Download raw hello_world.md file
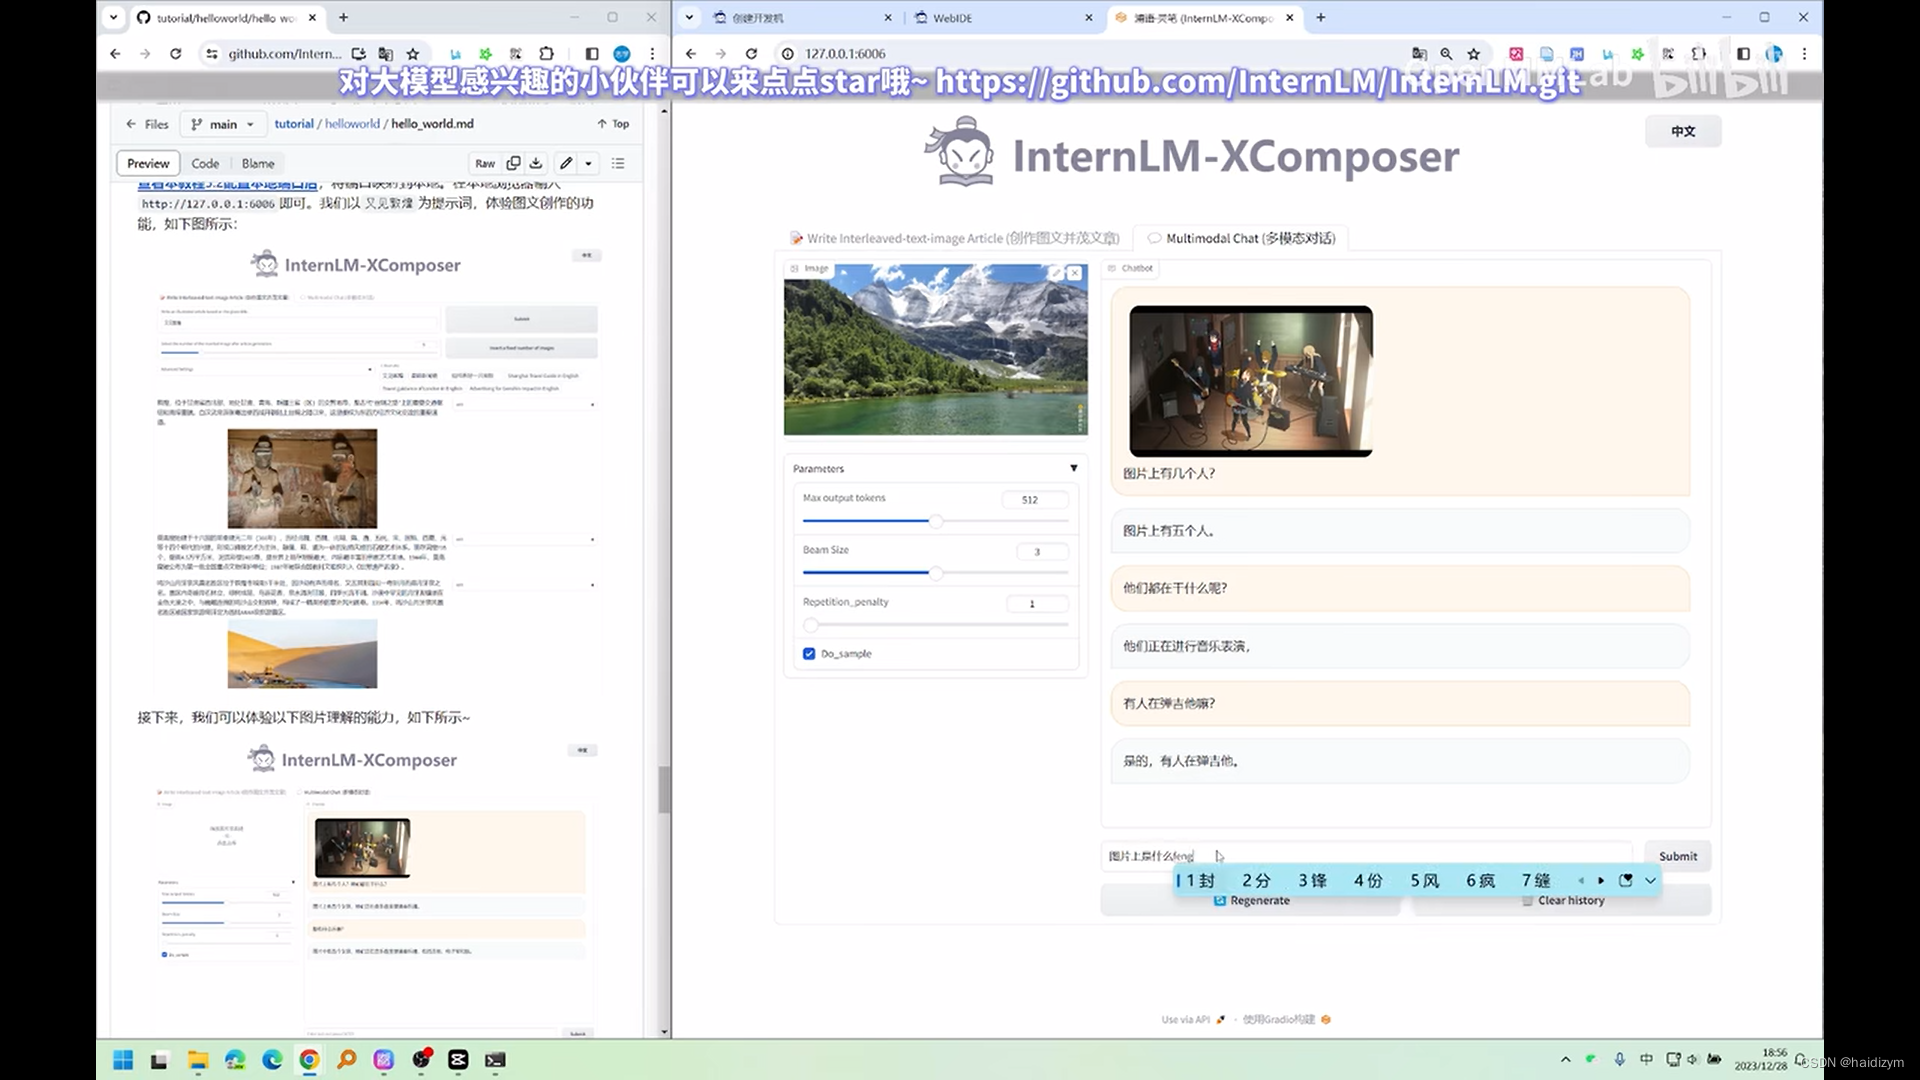The height and width of the screenshot is (1080, 1920). click(x=536, y=163)
